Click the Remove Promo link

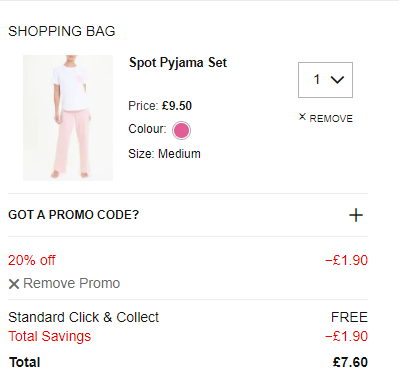click(x=71, y=283)
